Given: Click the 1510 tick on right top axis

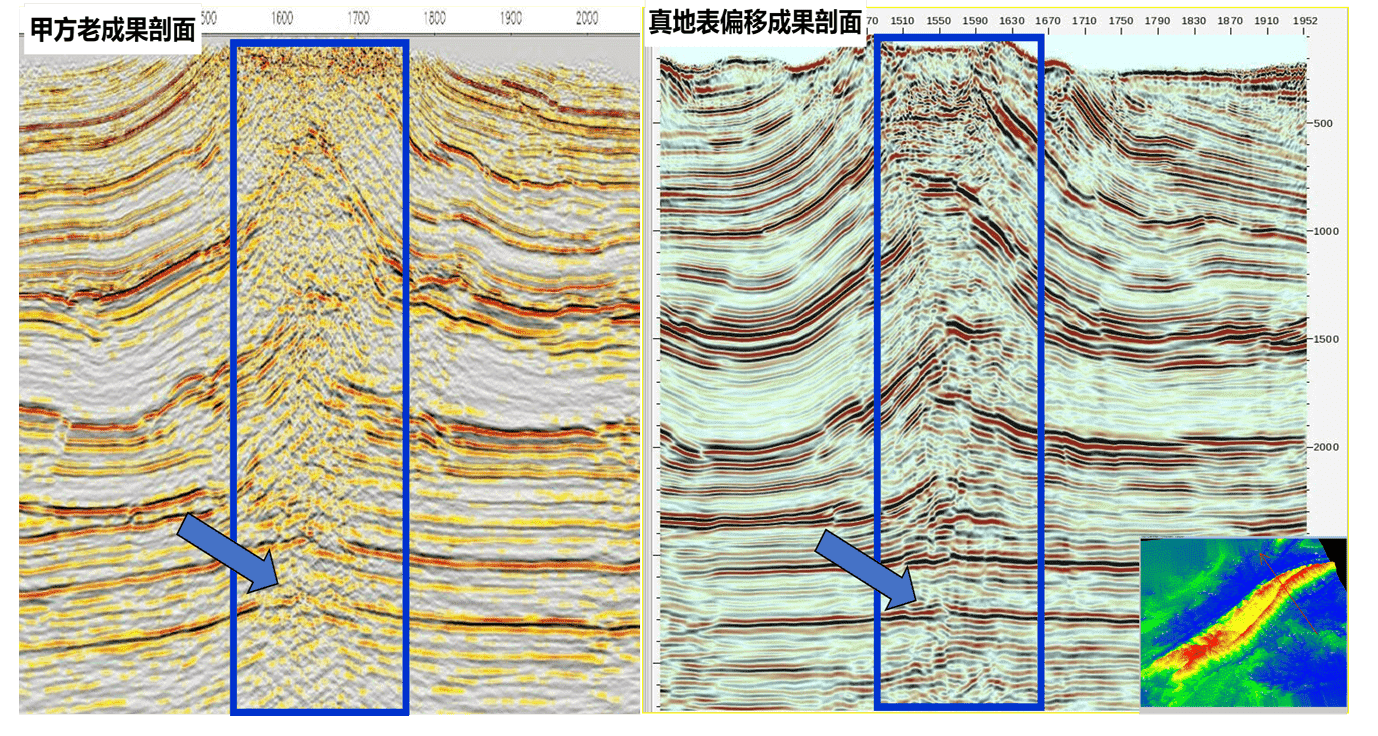Looking at the screenshot, I should pyautogui.click(x=902, y=20).
